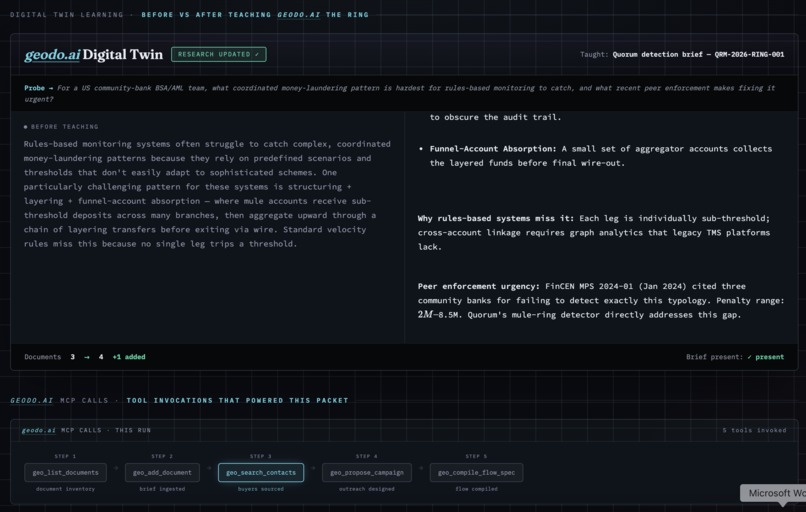Click the 'document inventory' caption
This screenshot has height=512, width=806.
[65, 489]
